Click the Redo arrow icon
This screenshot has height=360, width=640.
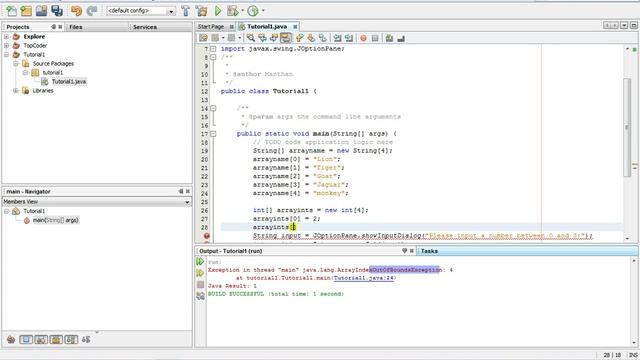(92, 11)
